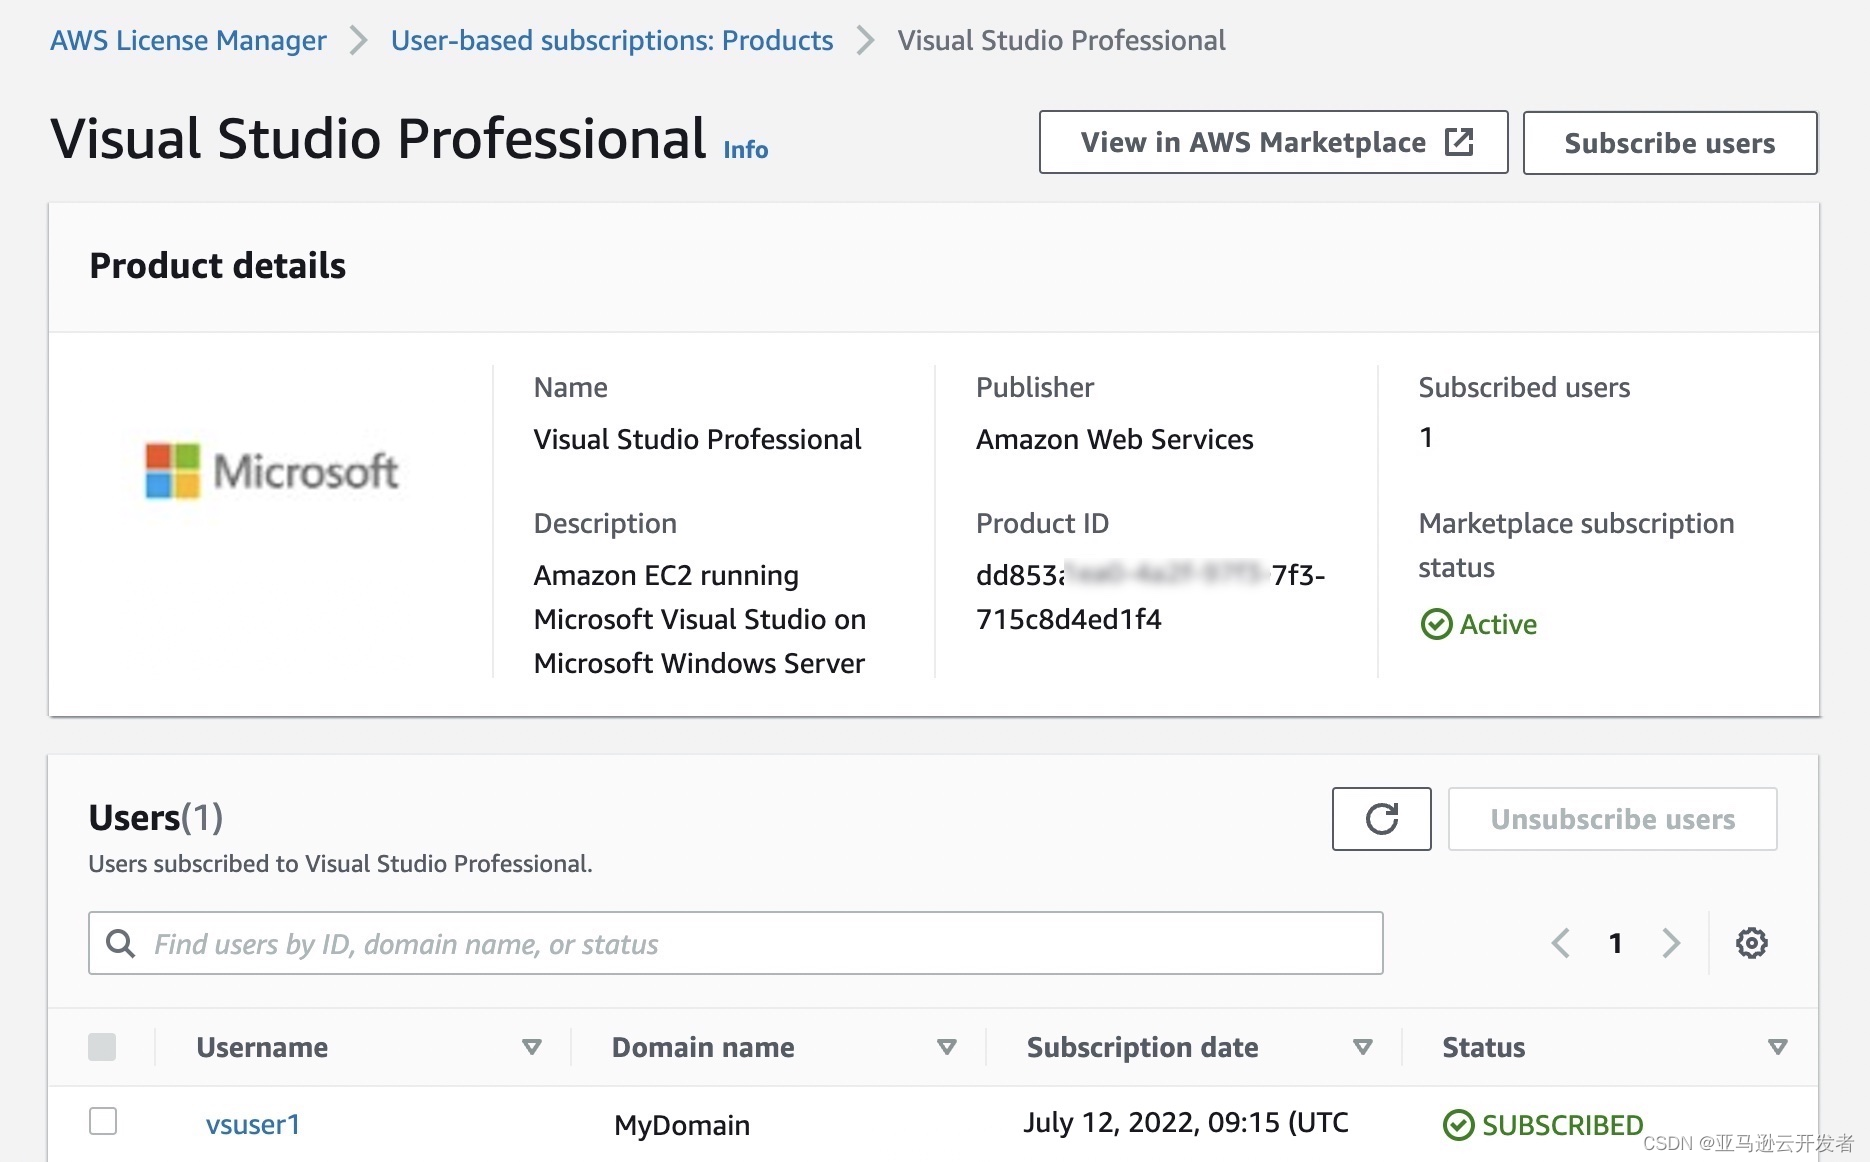Screen dimensions: 1870x1162
Task: Click the Subscribe users button
Action: pos(1669,142)
